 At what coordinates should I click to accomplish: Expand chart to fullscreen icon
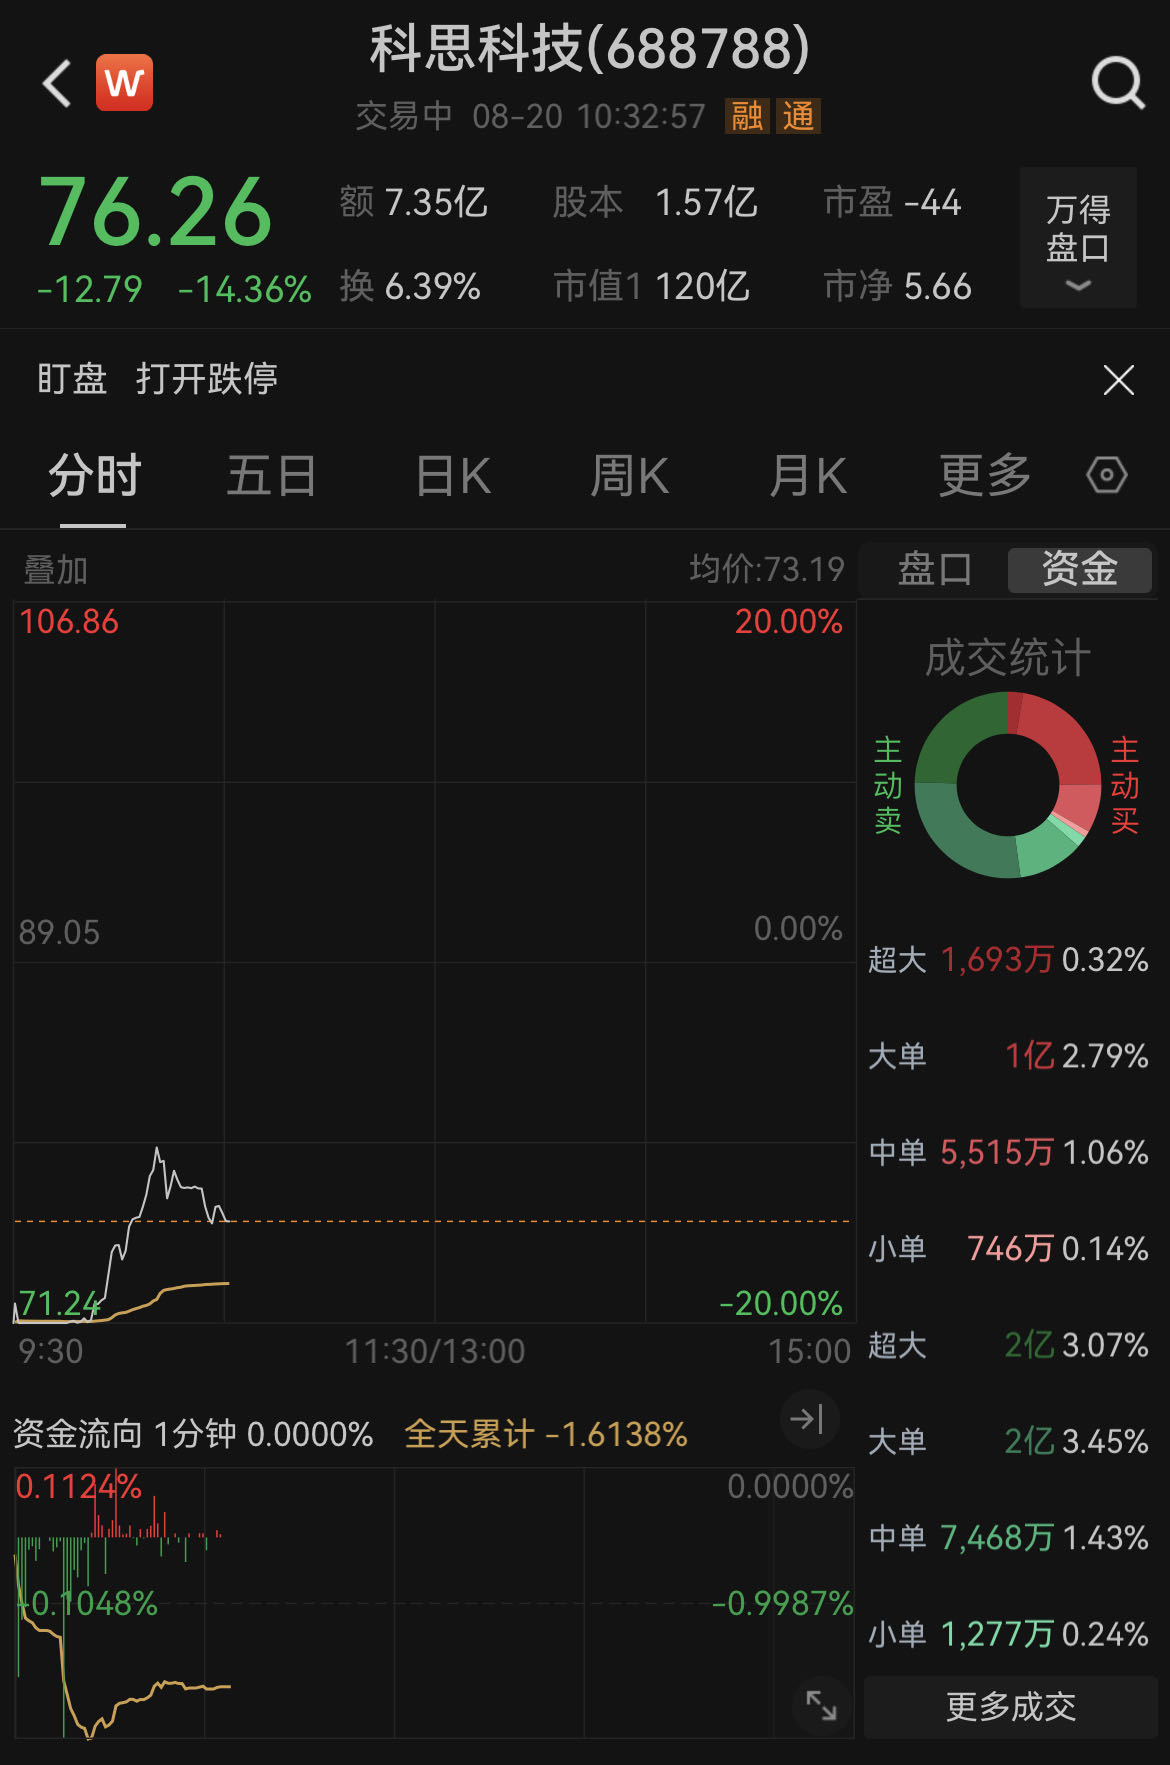coord(821,1705)
